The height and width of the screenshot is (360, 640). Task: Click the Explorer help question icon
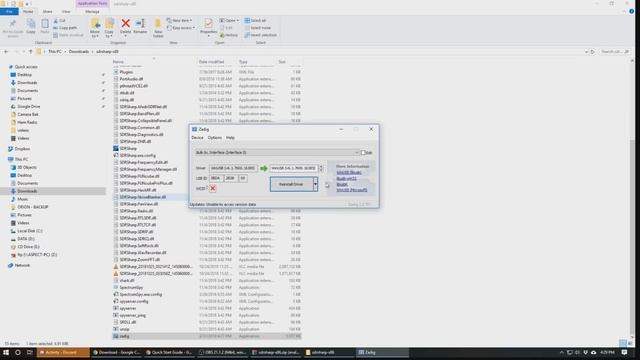pyautogui.click(x=631, y=11)
